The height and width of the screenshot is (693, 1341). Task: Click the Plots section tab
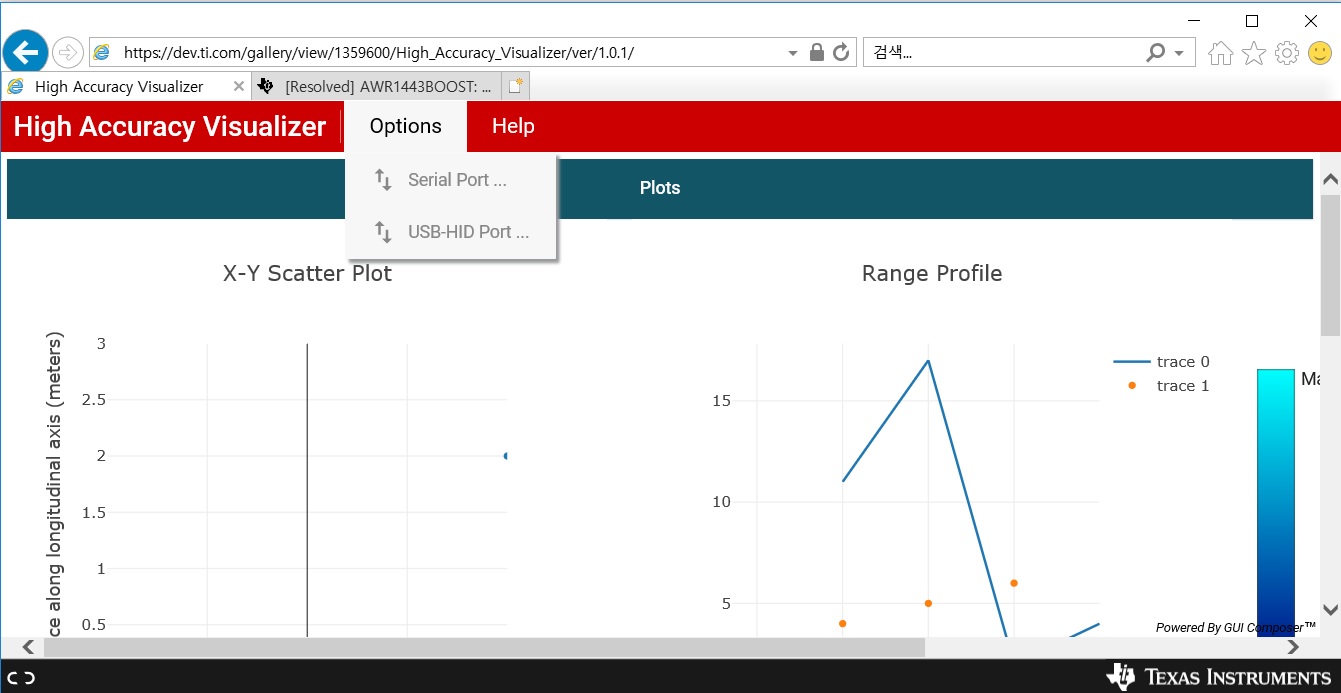click(x=660, y=188)
